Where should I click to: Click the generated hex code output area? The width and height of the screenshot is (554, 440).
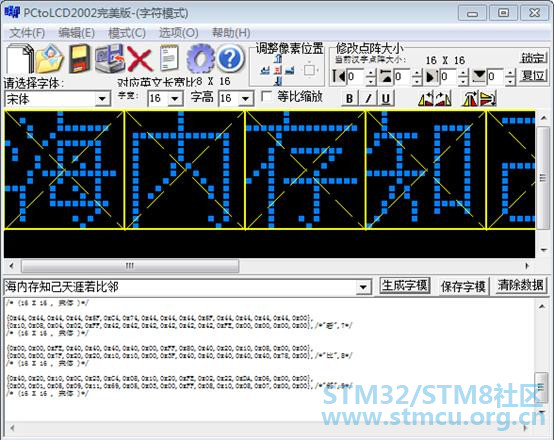[270, 359]
